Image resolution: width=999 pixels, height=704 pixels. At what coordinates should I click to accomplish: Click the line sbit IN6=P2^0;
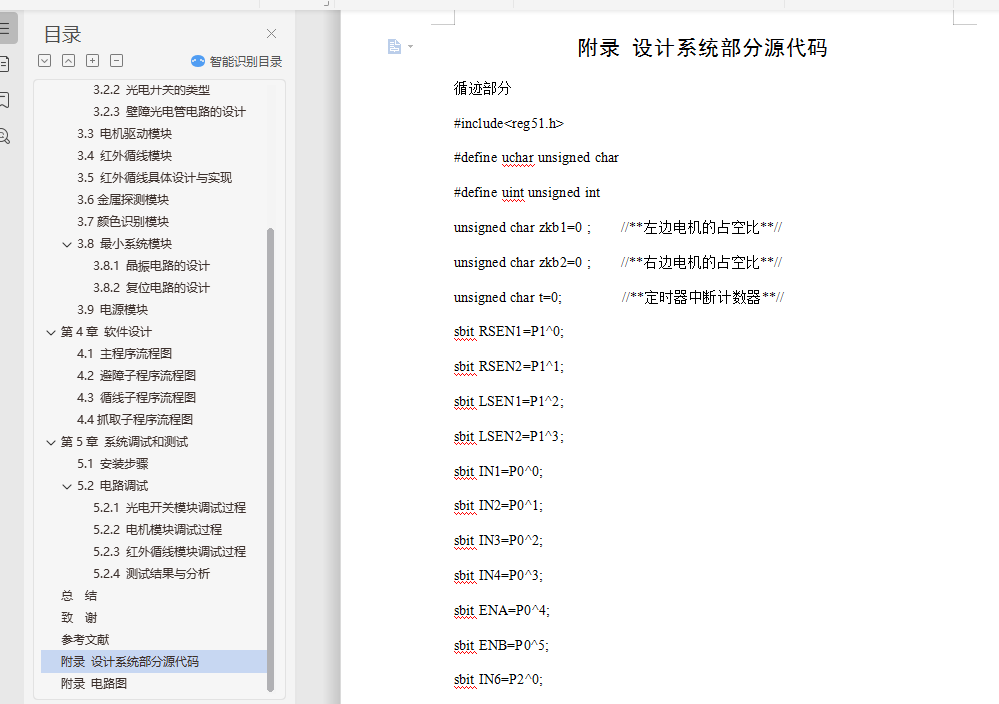click(x=498, y=680)
